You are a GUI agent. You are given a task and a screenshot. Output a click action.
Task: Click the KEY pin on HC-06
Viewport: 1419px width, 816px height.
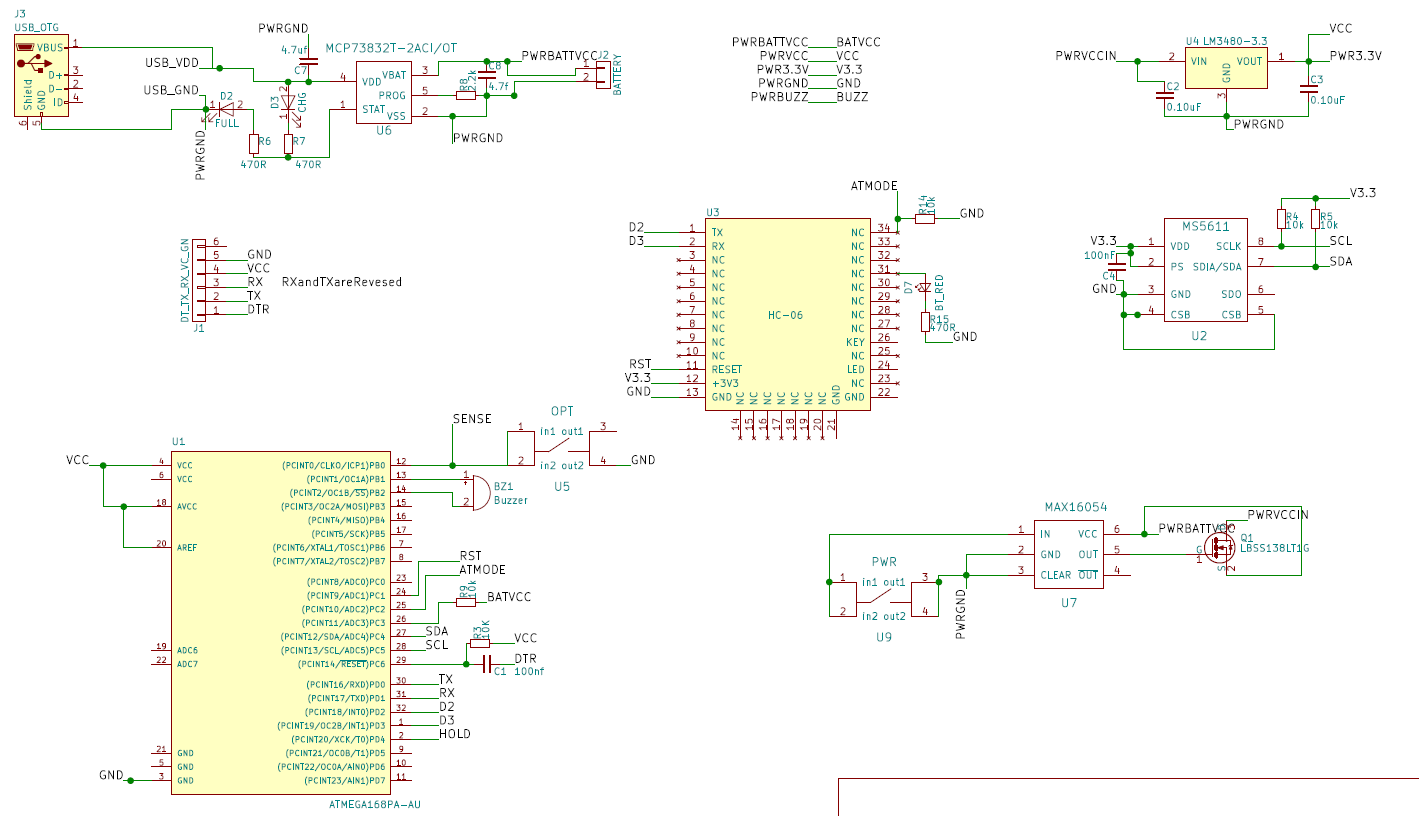(854, 342)
